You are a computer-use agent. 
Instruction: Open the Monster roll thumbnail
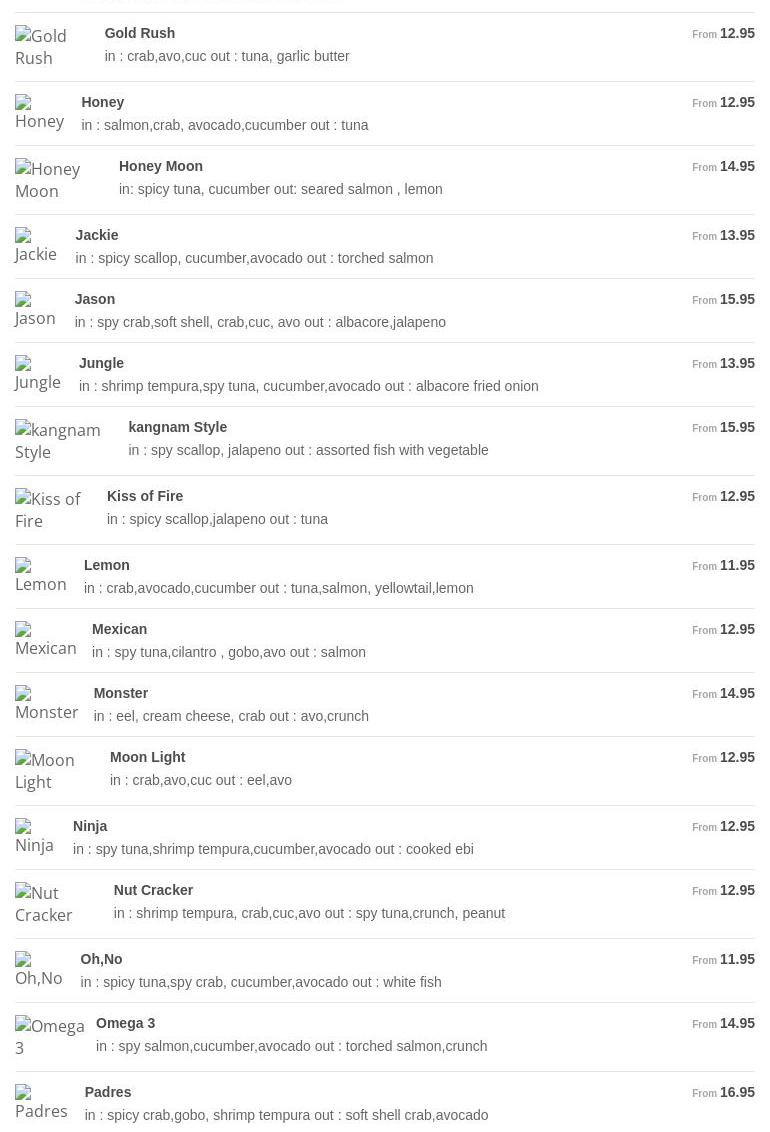[46, 704]
